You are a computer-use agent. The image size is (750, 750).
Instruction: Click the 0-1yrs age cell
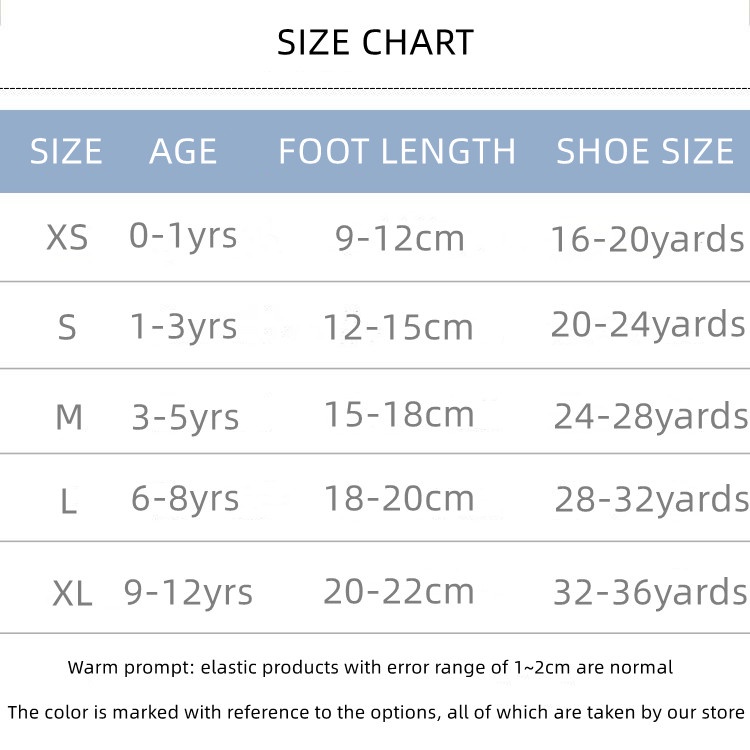[183, 236]
